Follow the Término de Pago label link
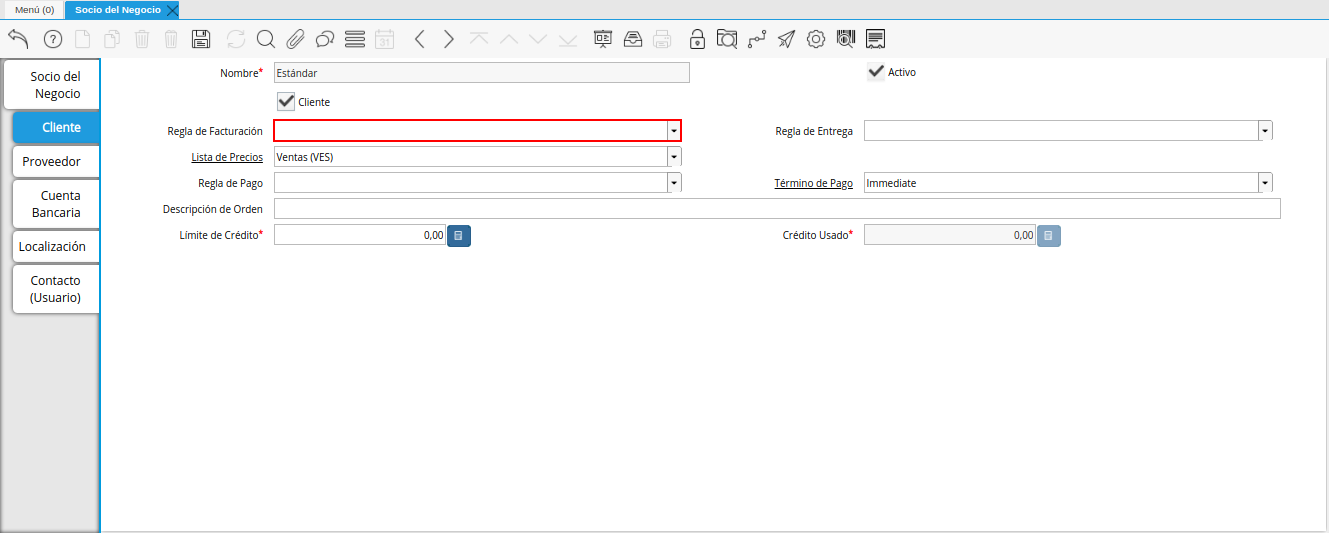The height and width of the screenshot is (533, 1329). [x=813, y=183]
